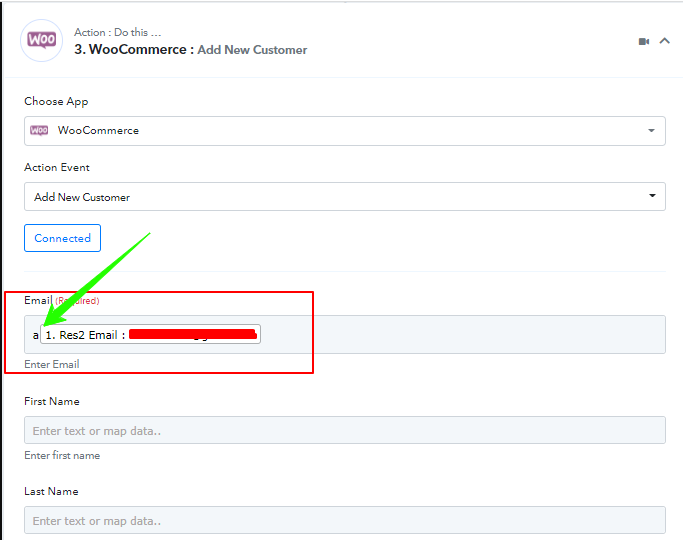Click the 'Enter Email' hint text
The width and height of the screenshot is (683, 540).
(x=52, y=364)
